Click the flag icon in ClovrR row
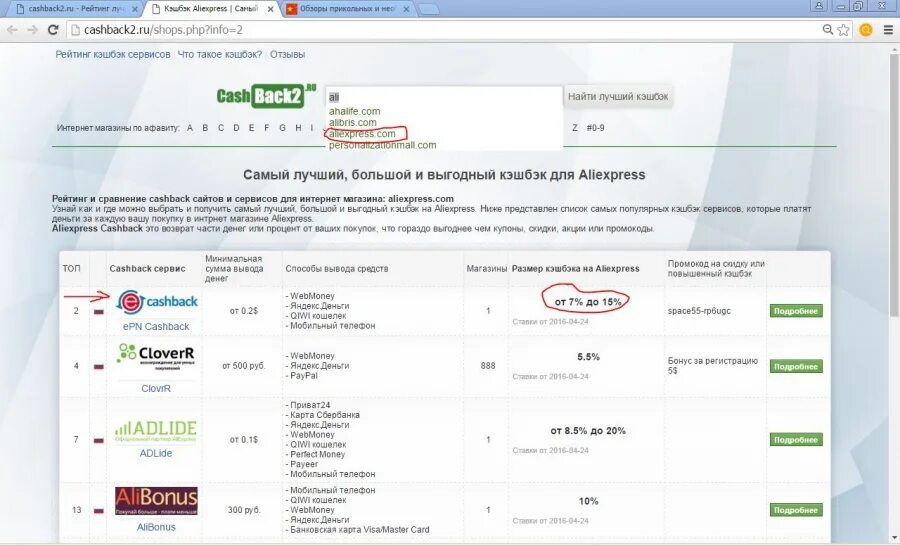Image resolution: width=900 pixels, height=546 pixels. 99,366
